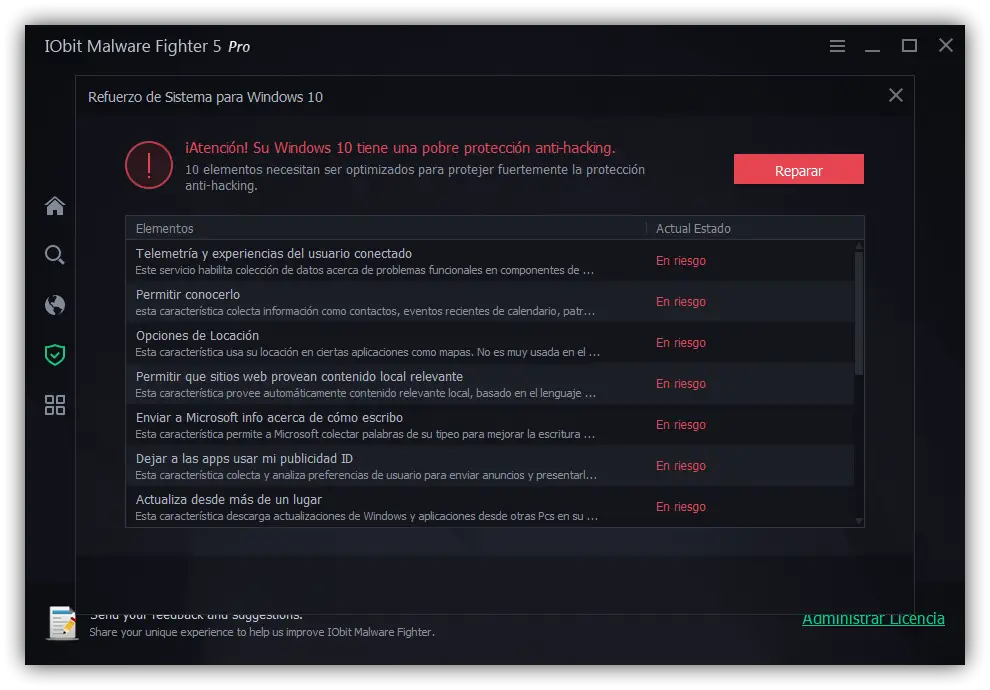Close the Refuerzo de Sistema dialog

pos(895,95)
